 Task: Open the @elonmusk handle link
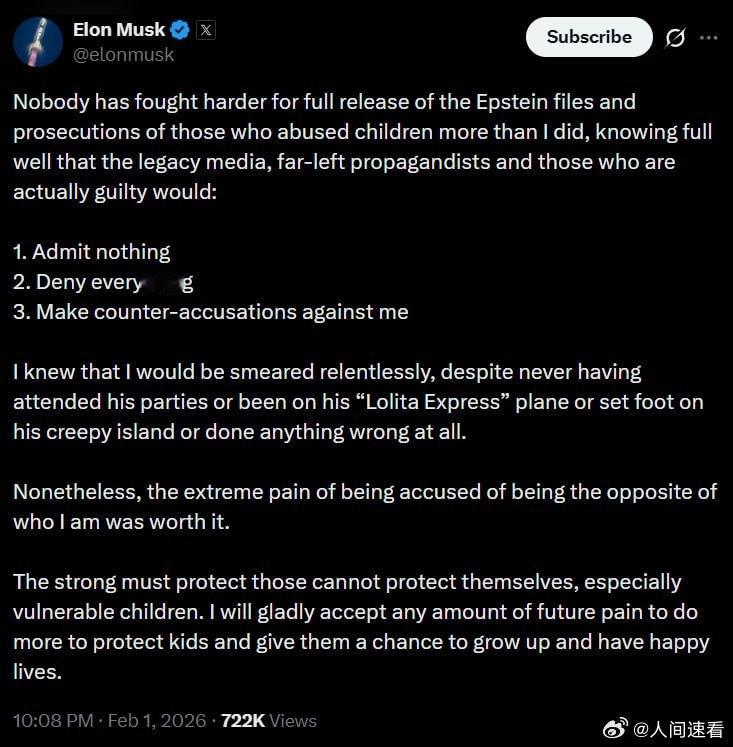tap(123, 55)
